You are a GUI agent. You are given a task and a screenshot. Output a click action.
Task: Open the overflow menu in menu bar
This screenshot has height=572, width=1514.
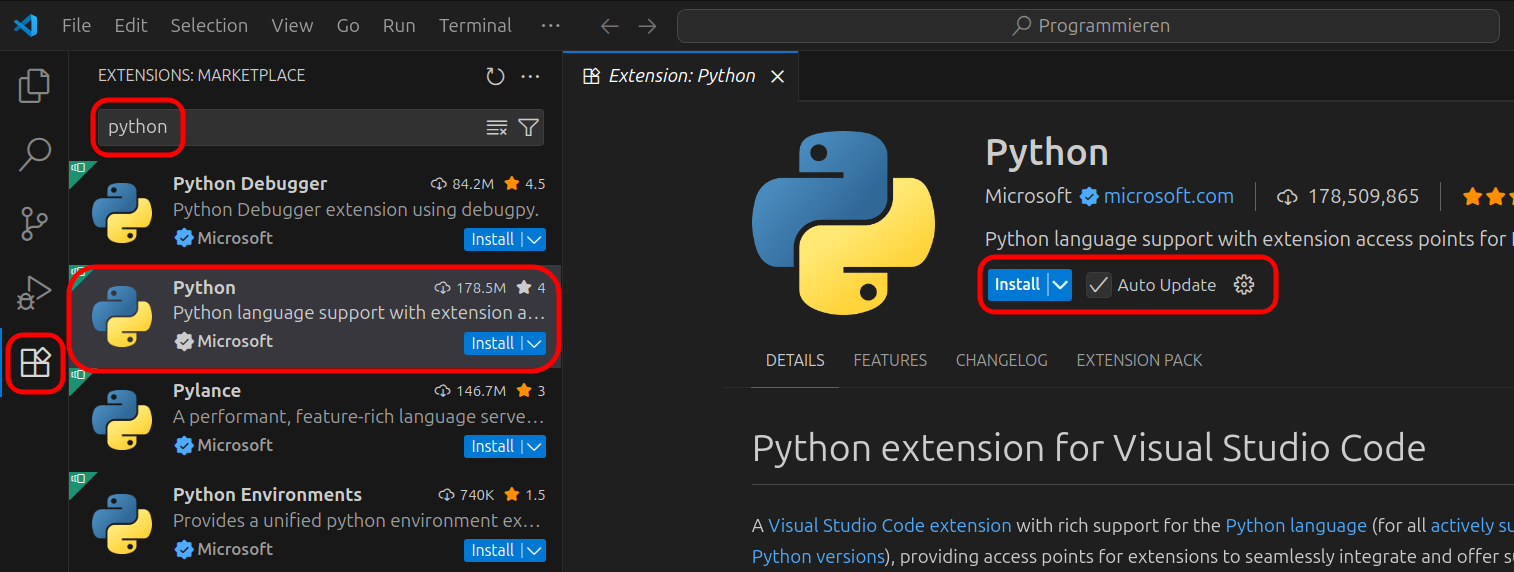(x=550, y=26)
